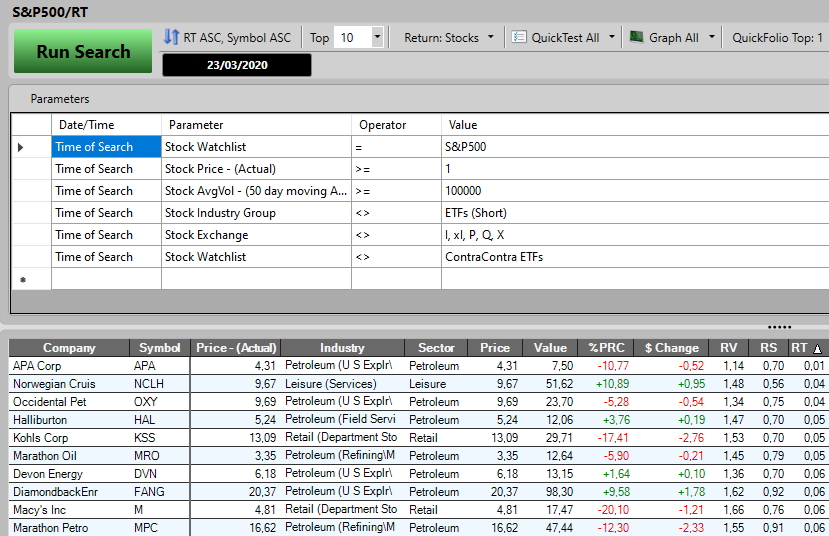Open the QuickTest All dropdown arrow
The image size is (829, 536).
[x=612, y=38]
